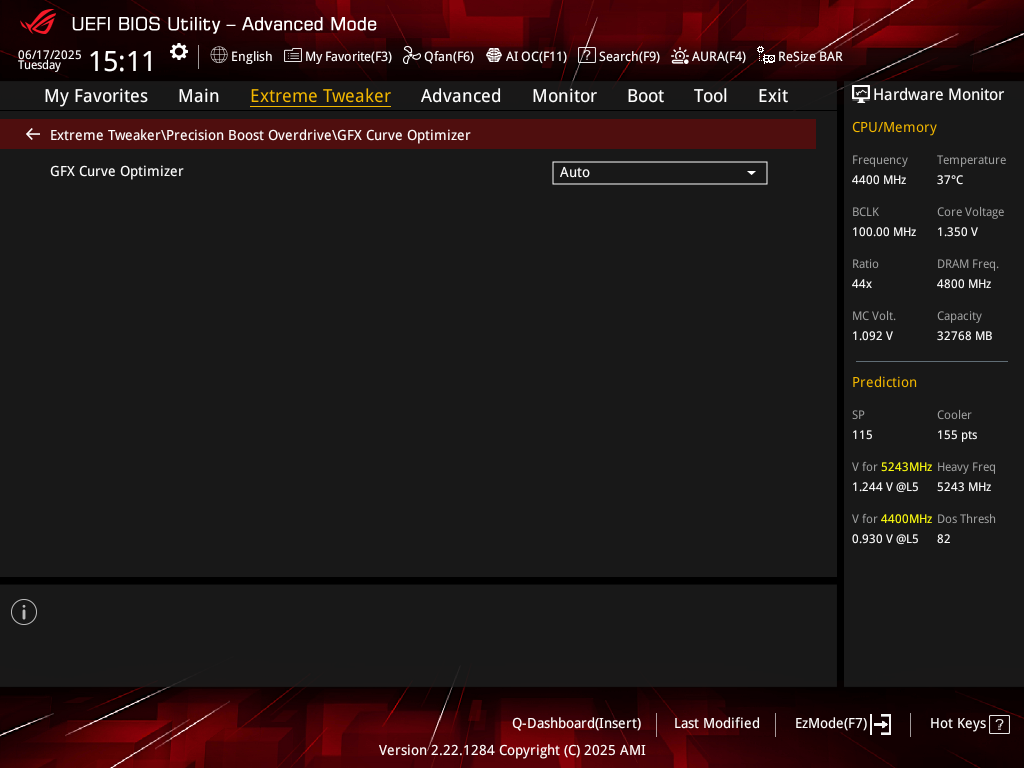Click the SP value 115

coord(862,435)
